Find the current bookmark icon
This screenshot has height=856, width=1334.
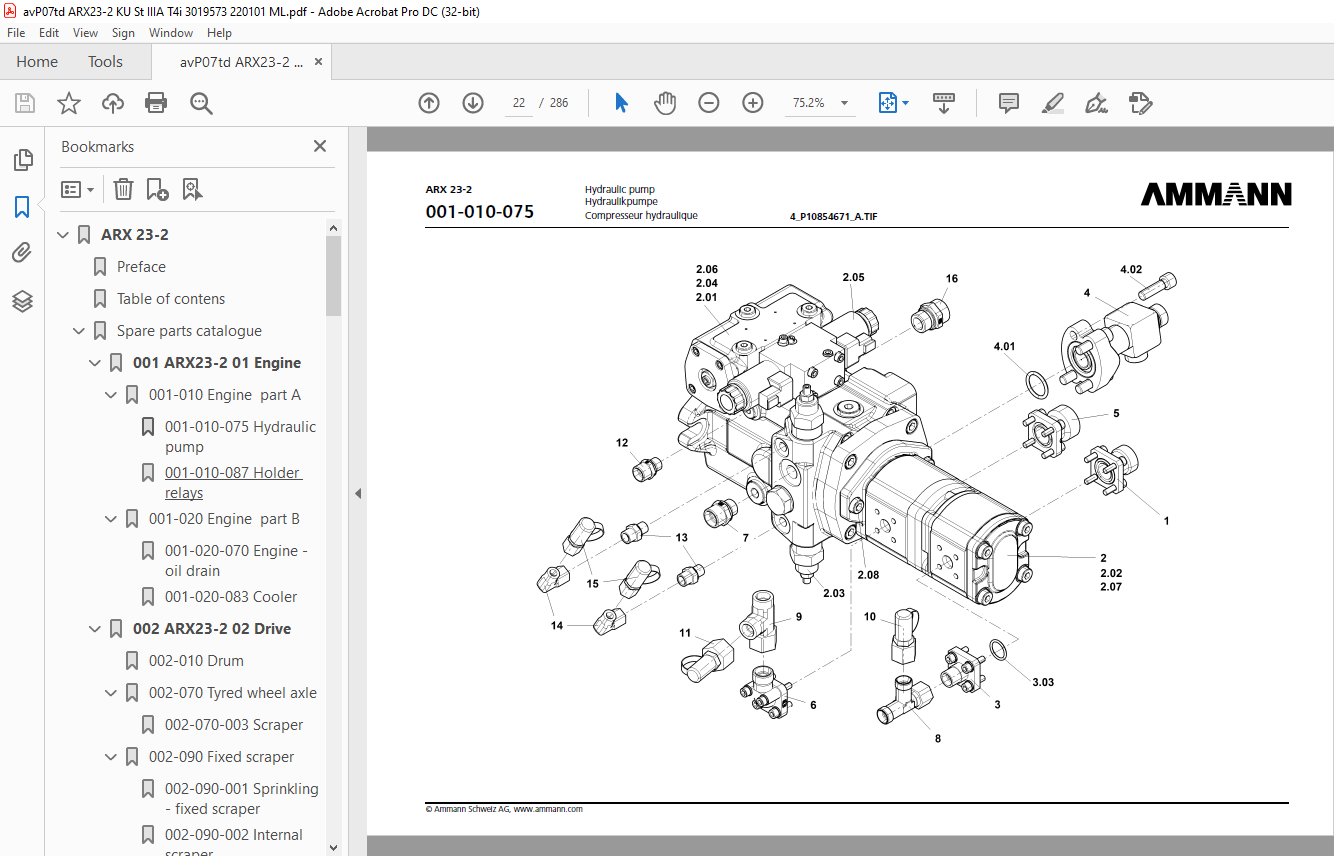[x=192, y=189]
